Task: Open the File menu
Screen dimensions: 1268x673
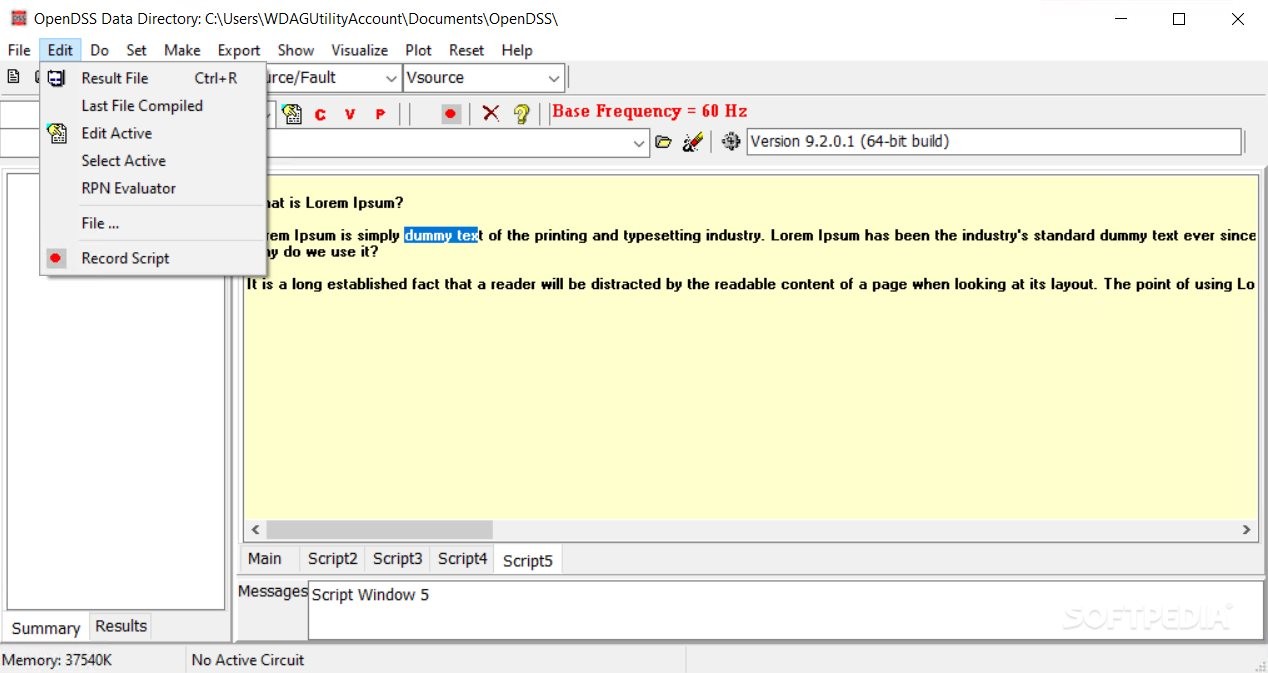Action: [x=19, y=50]
